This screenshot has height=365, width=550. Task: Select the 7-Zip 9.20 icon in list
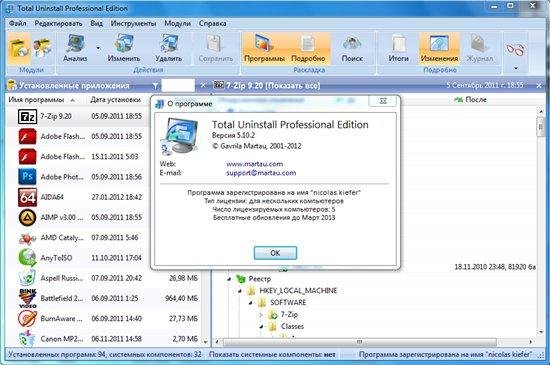[x=27, y=116]
